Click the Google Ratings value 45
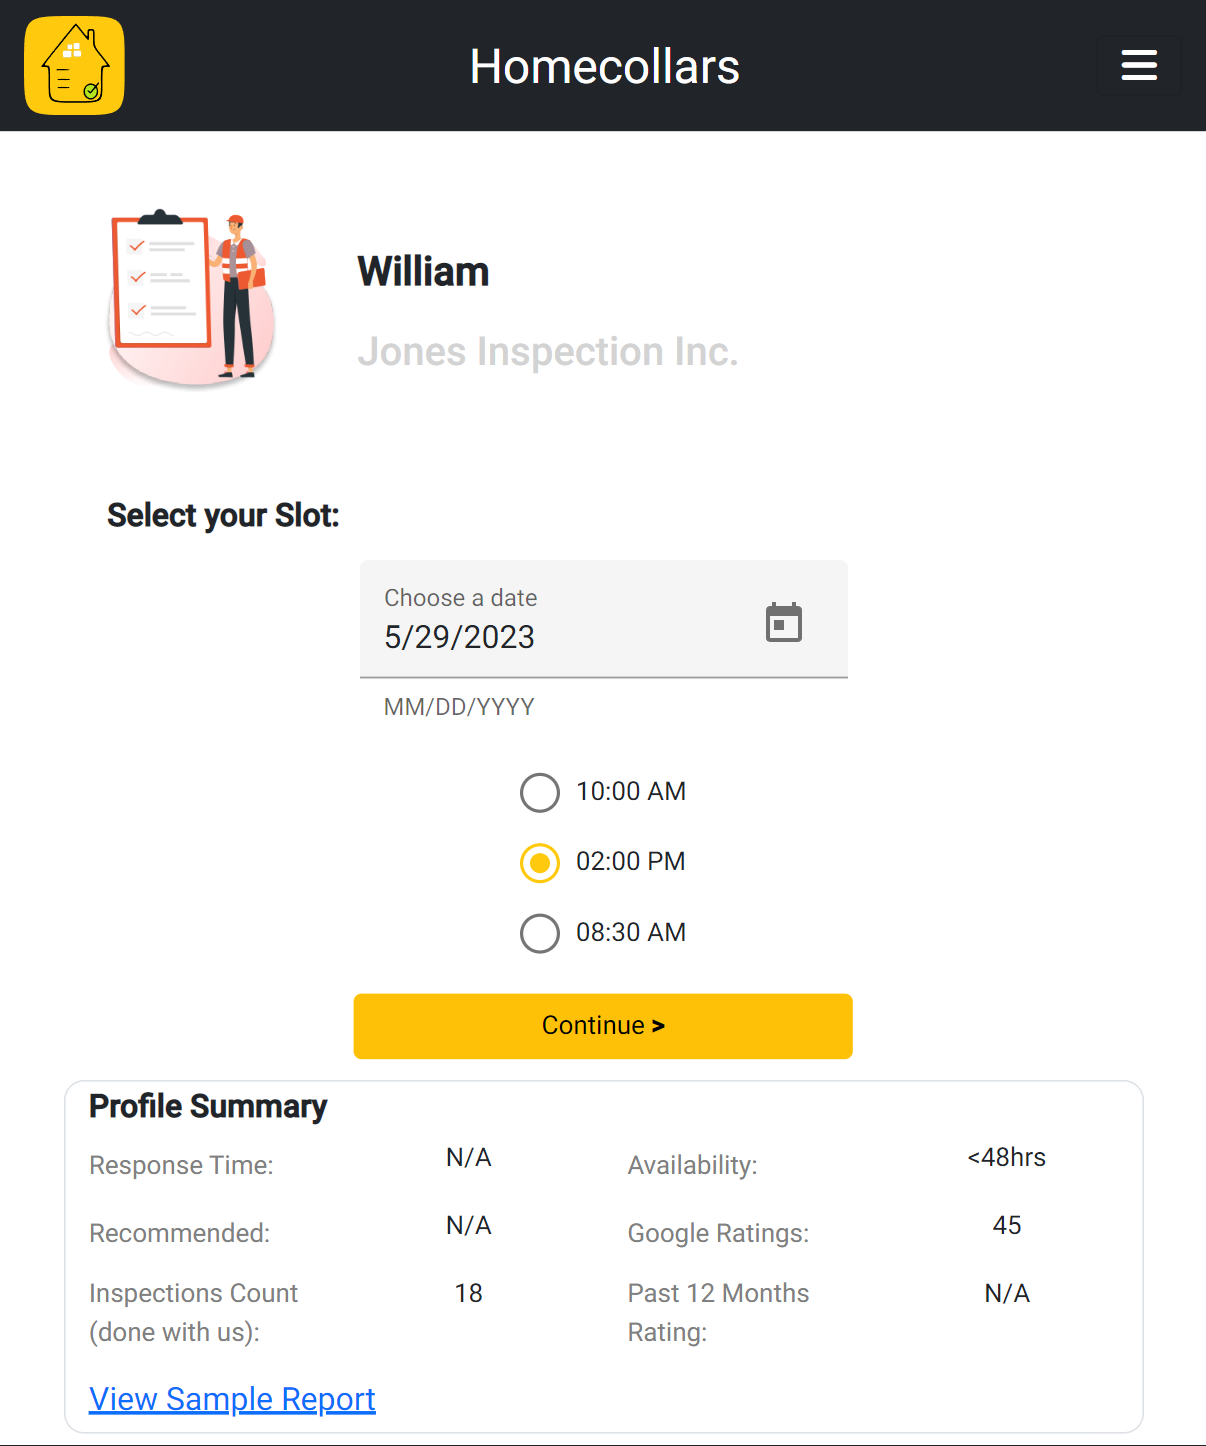This screenshot has width=1206, height=1446. tap(1006, 1225)
